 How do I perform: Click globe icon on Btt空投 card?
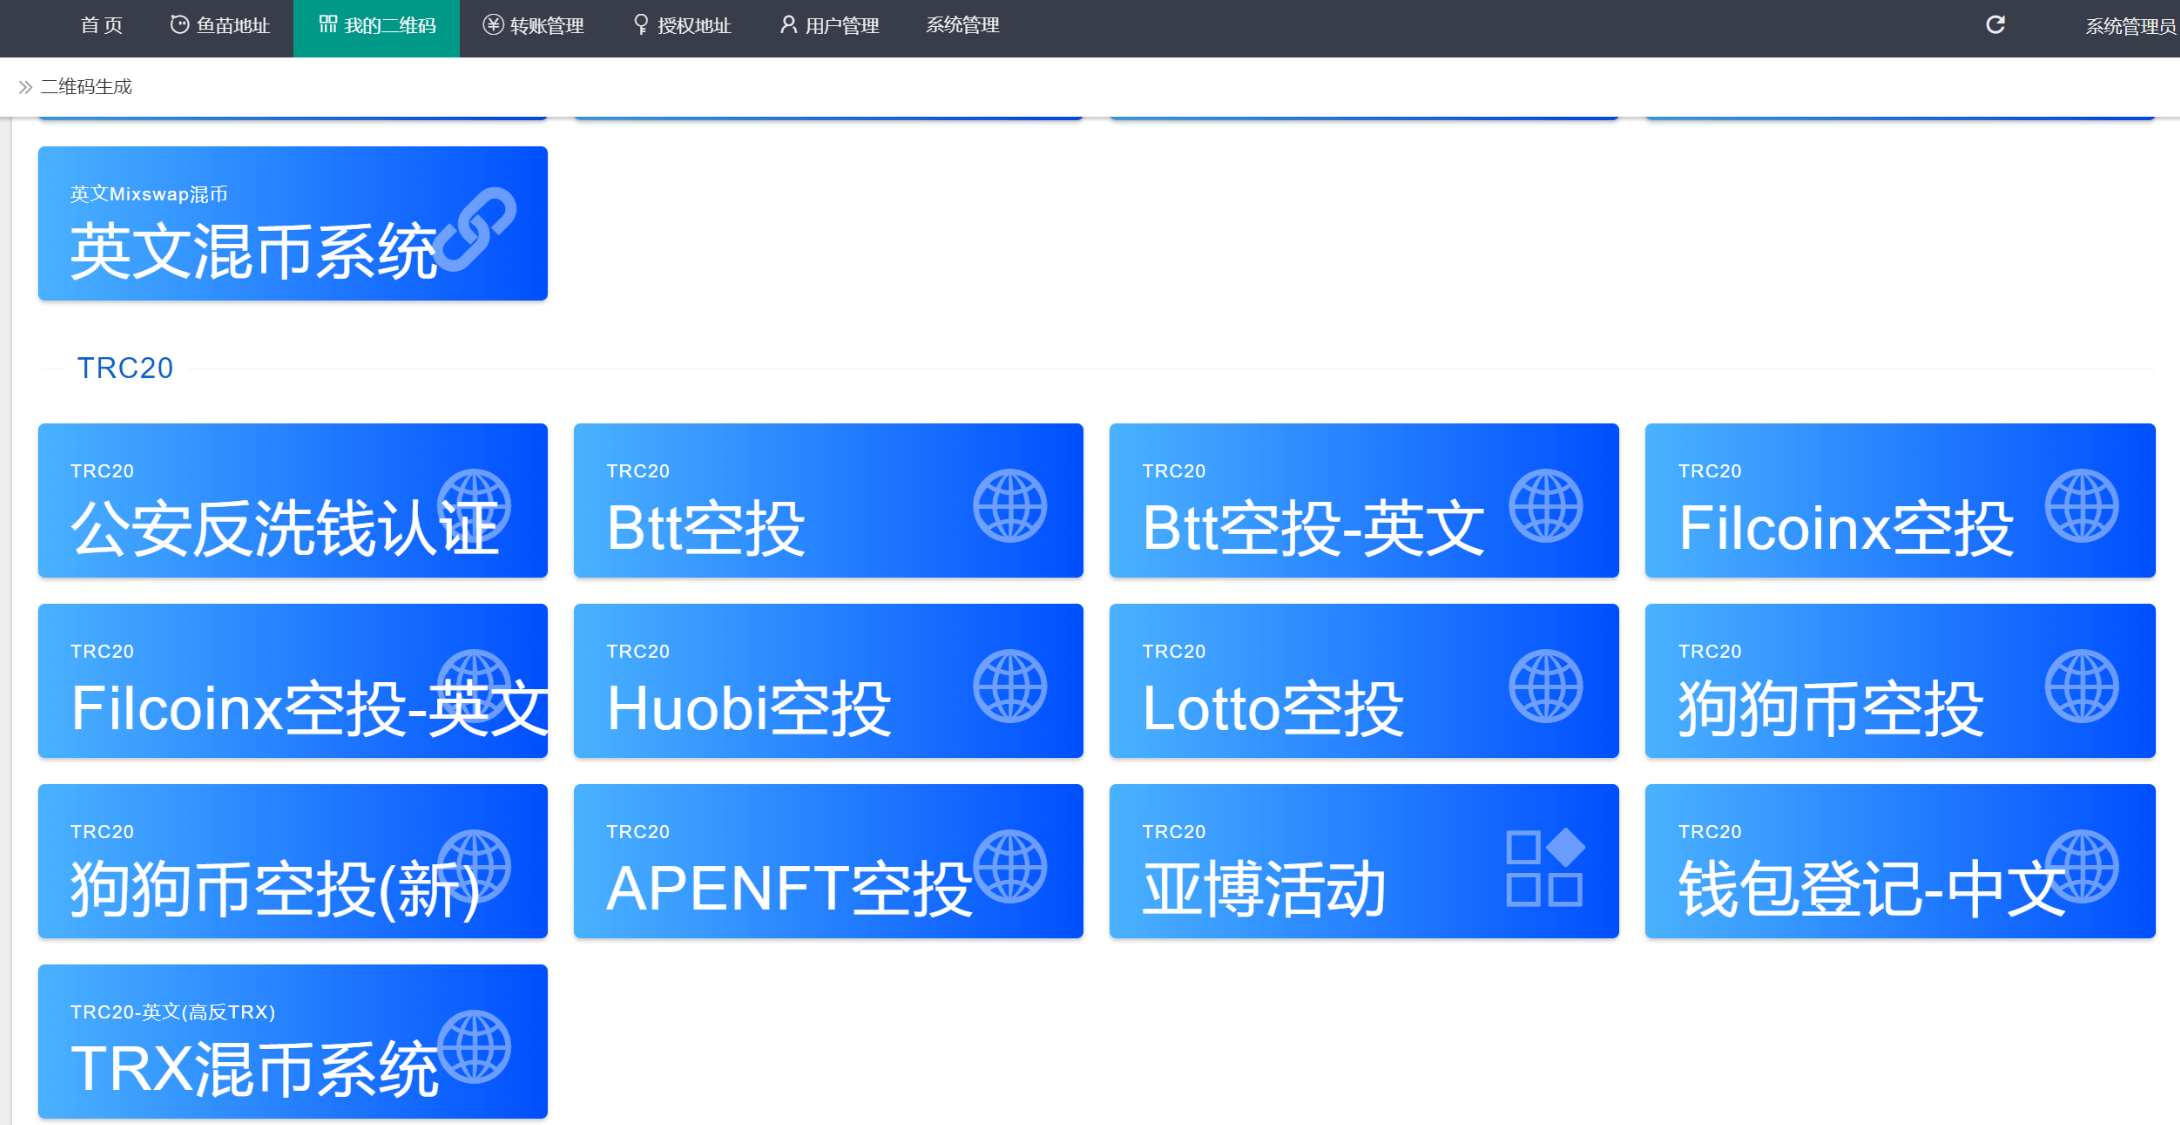tap(1010, 506)
